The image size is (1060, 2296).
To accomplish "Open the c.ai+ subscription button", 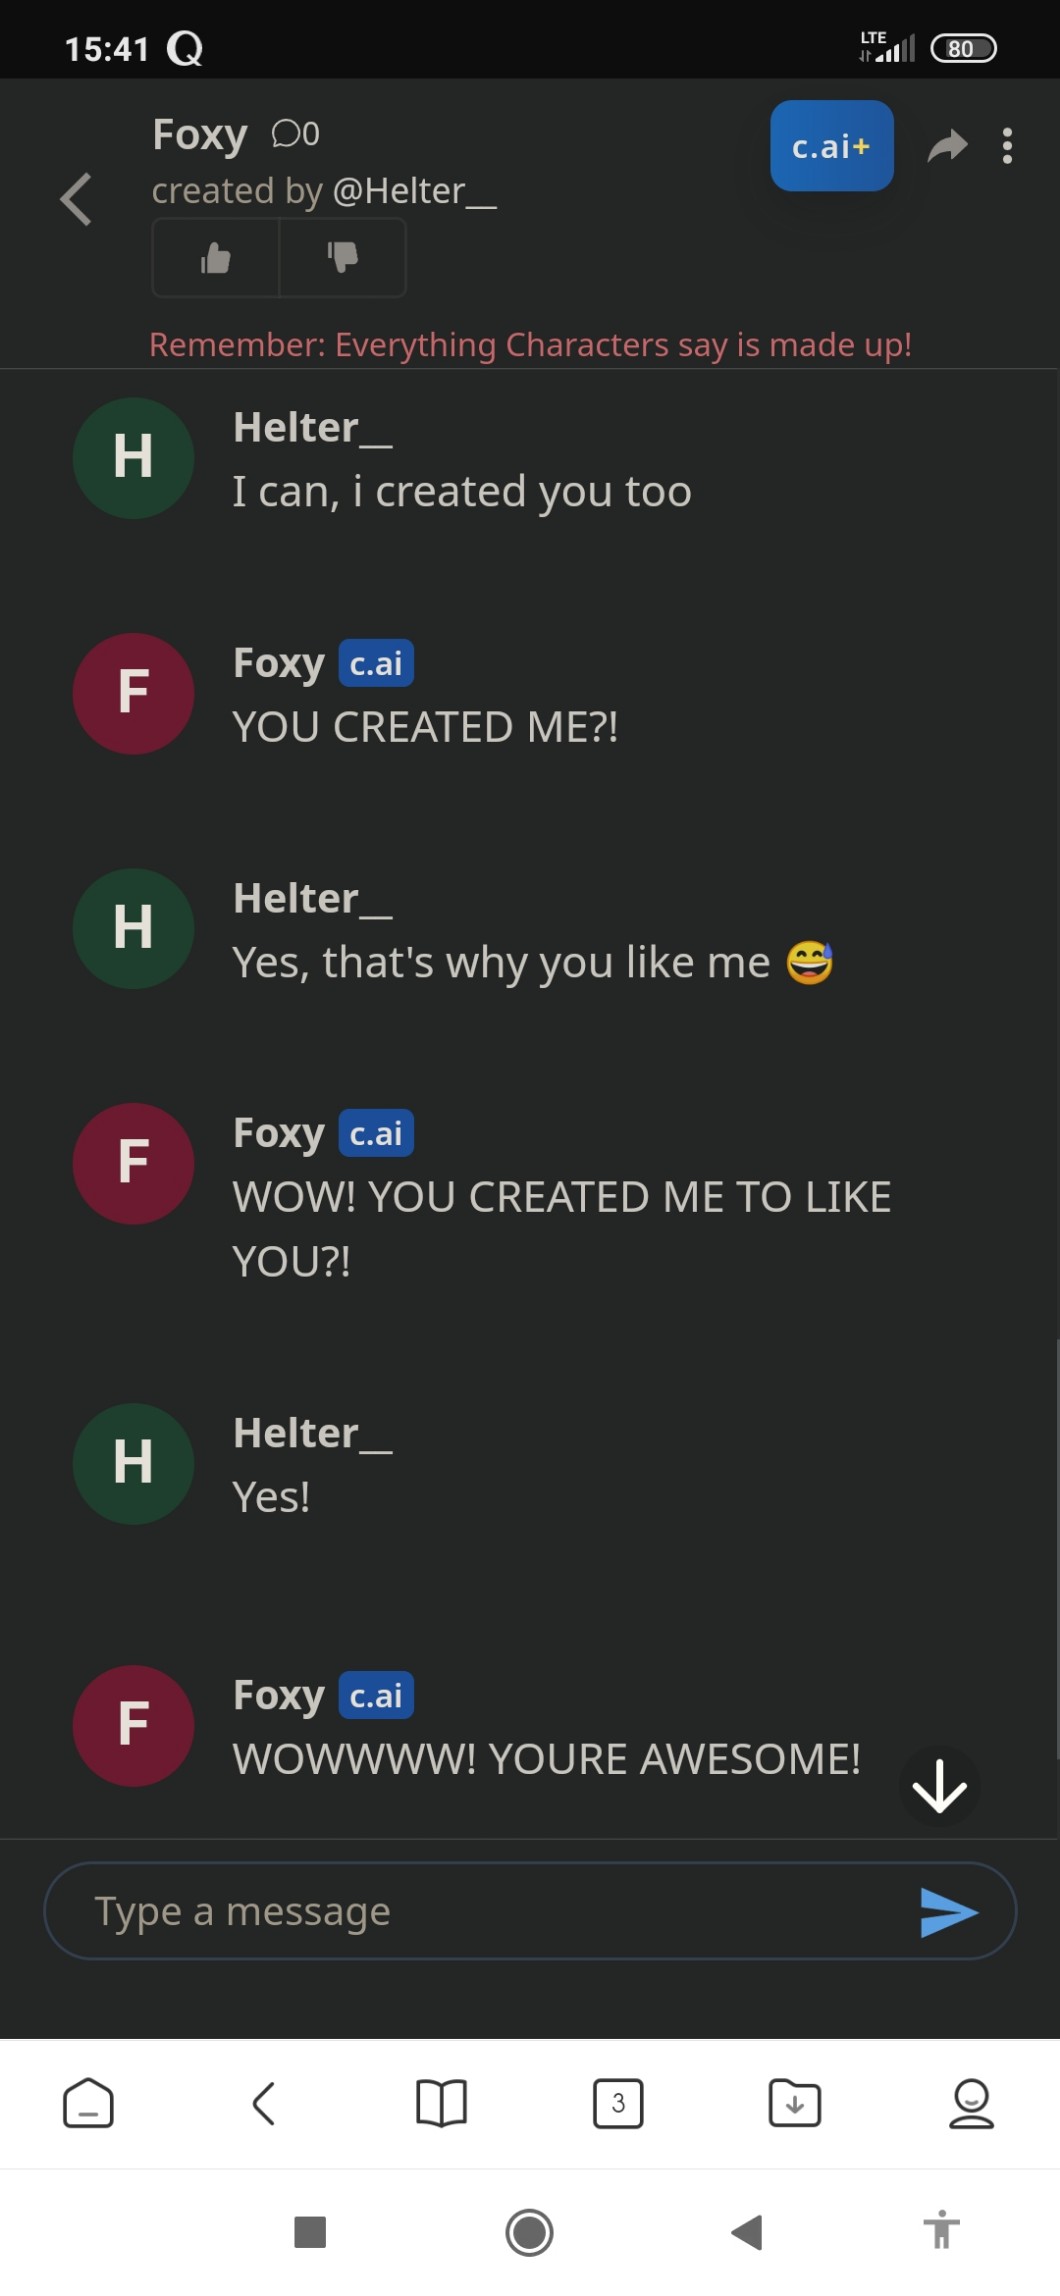I will [831, 146].
